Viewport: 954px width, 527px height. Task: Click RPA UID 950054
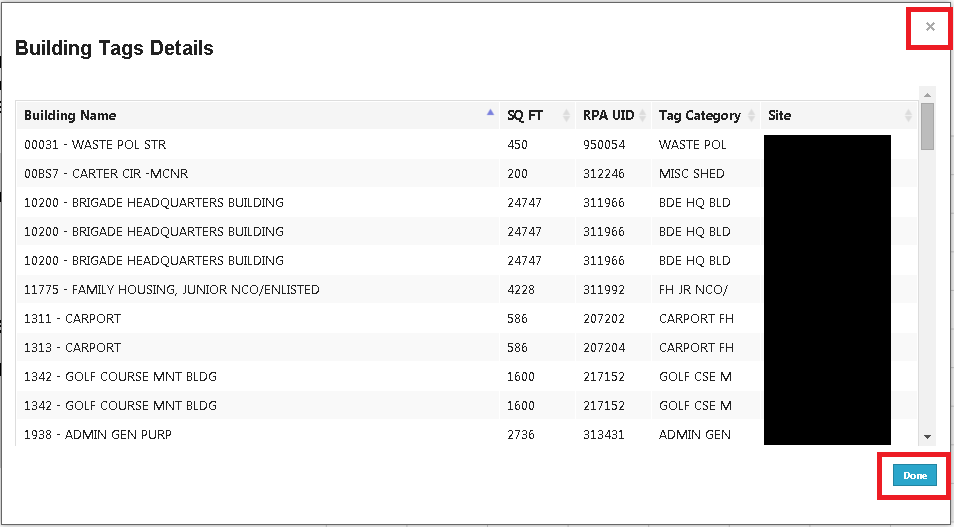tap(604, 145)
